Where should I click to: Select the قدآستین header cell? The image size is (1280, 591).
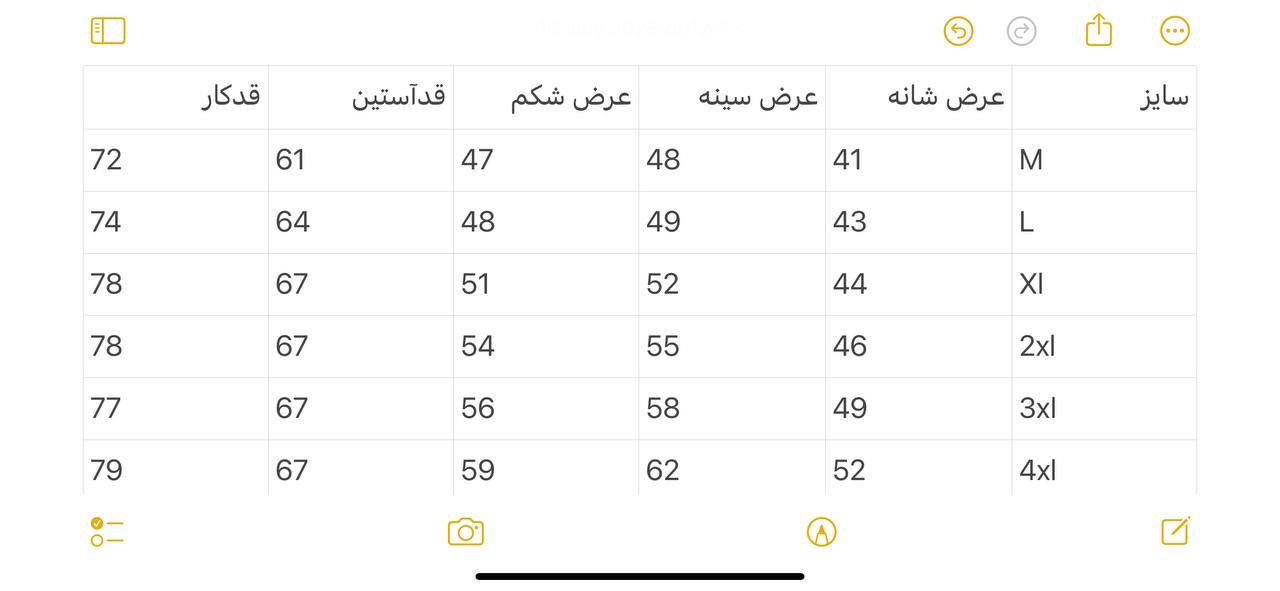pyautogui.click(x=361, y=97)
